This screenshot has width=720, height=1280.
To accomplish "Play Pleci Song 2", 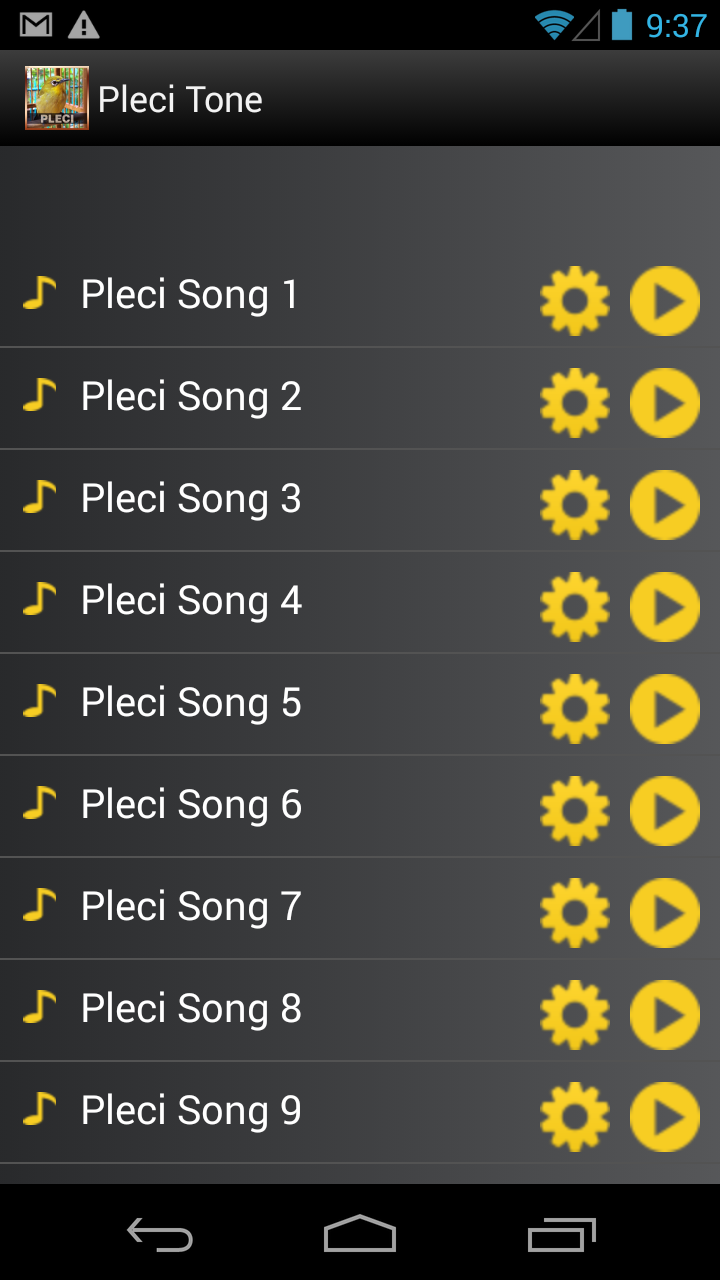I will 665,403.
